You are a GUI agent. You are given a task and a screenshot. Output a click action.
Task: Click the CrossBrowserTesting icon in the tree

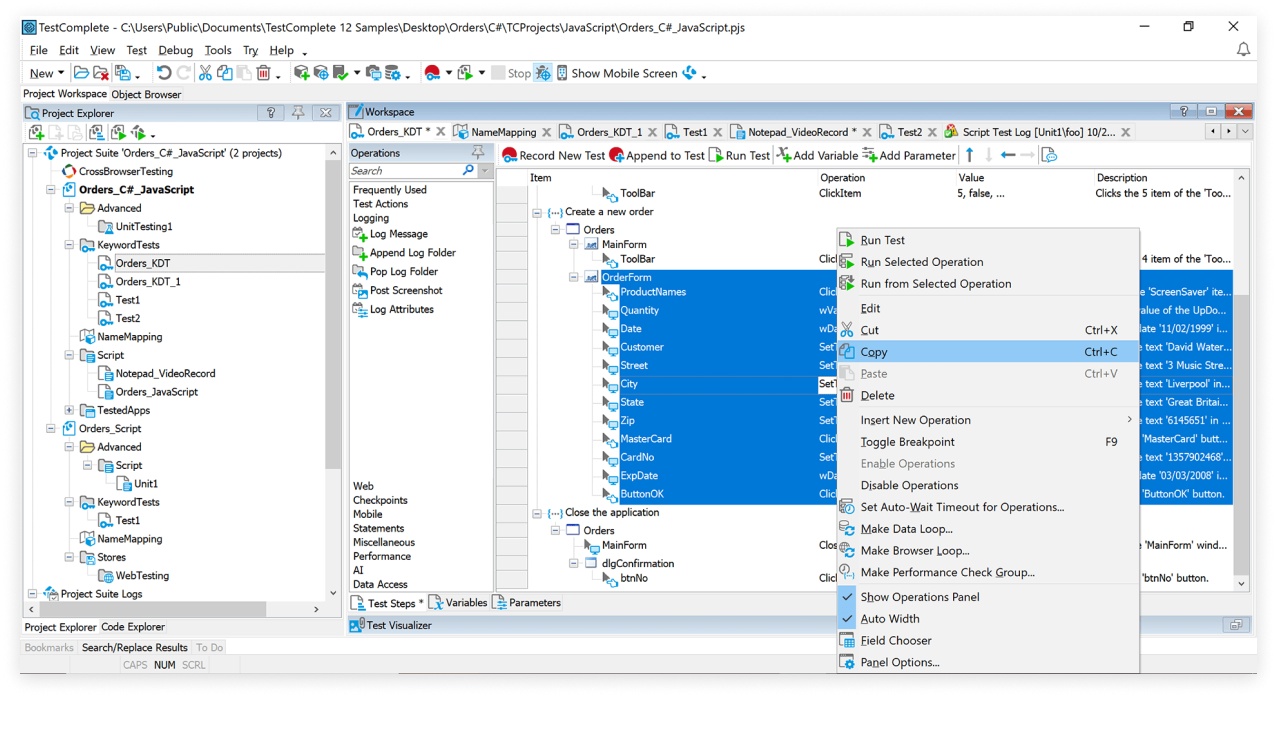pos(69,172)
